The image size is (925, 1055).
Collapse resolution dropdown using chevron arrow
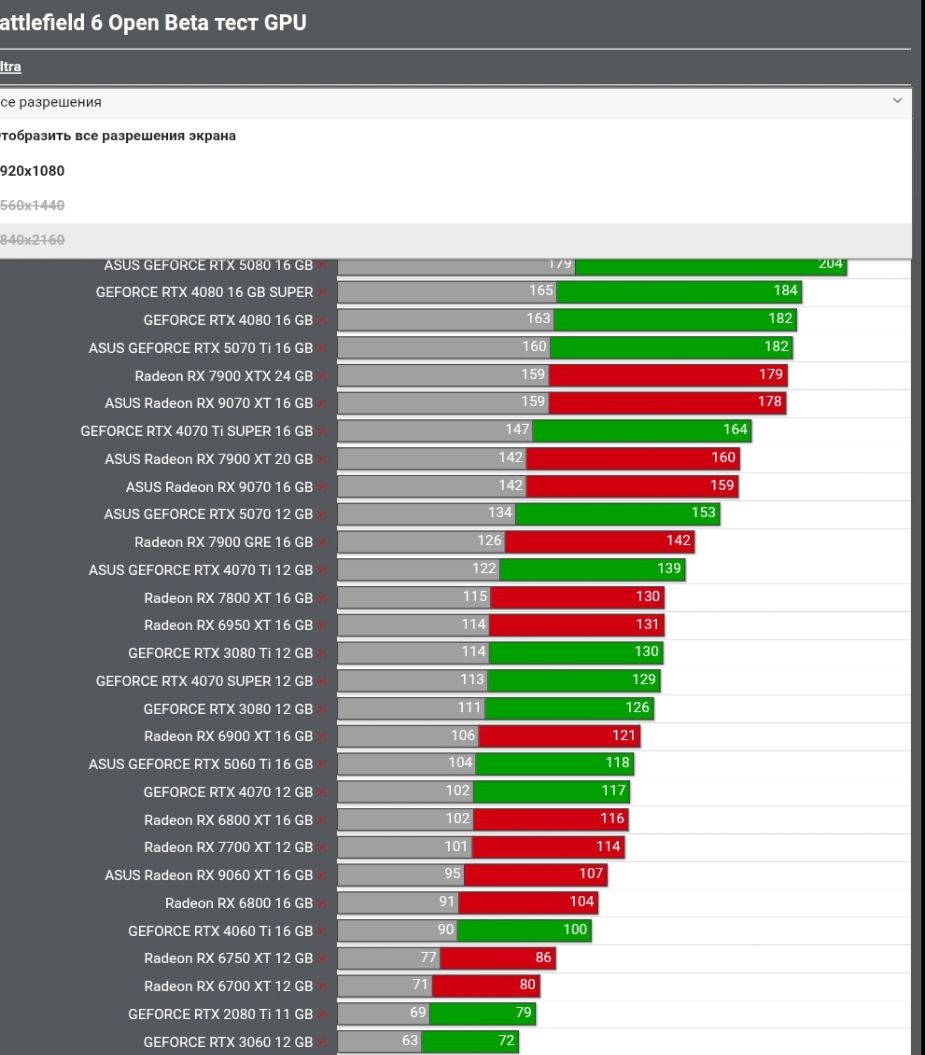pyautogui.click(x=897, y=101)
